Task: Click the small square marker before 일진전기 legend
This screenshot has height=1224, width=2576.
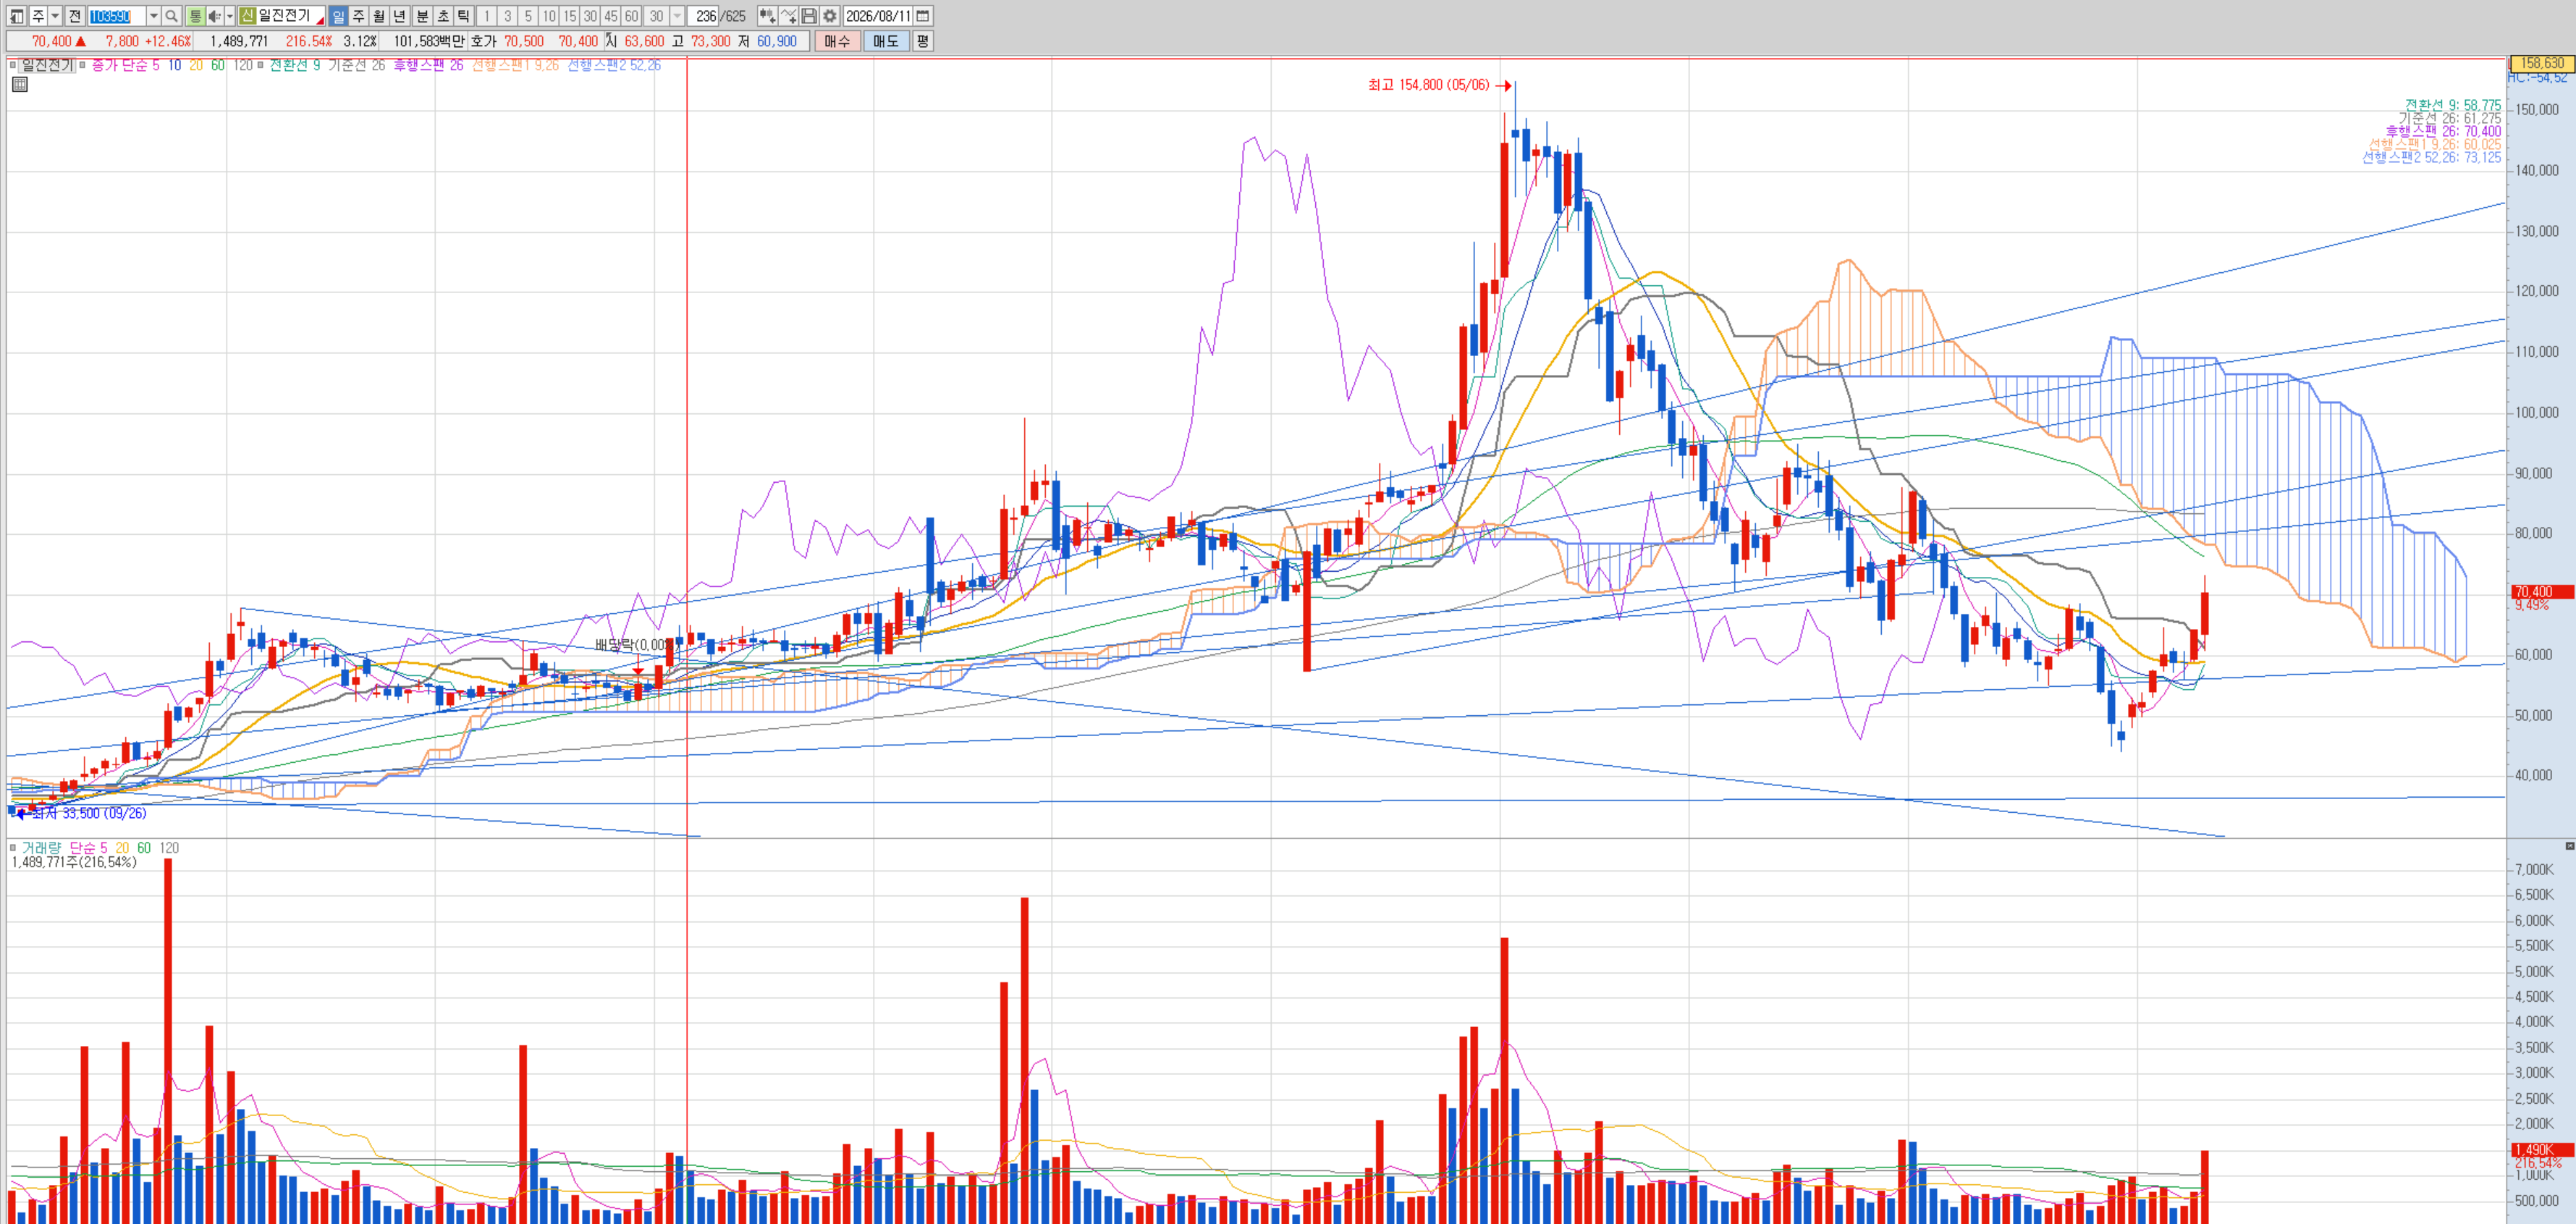Action: 13,65
